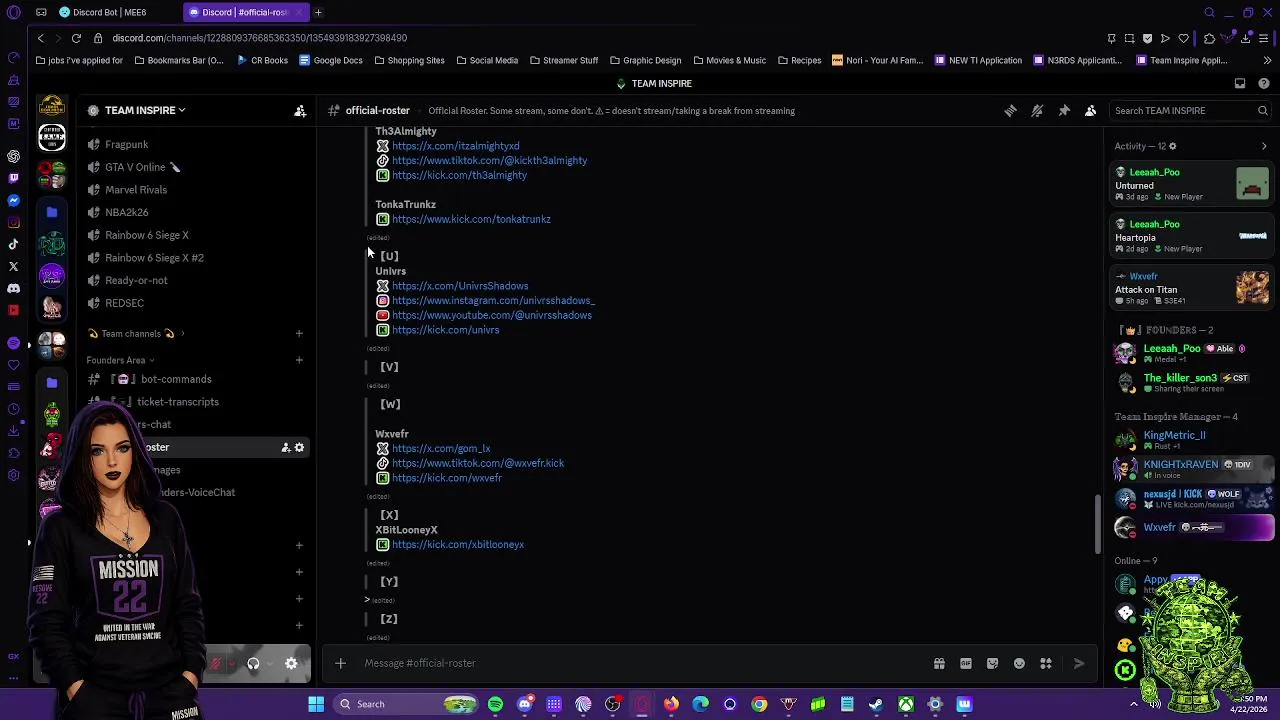Select member Leeaah_Poo under Founders
This screenshot has width=1280, height=720.
(1193, 353)
